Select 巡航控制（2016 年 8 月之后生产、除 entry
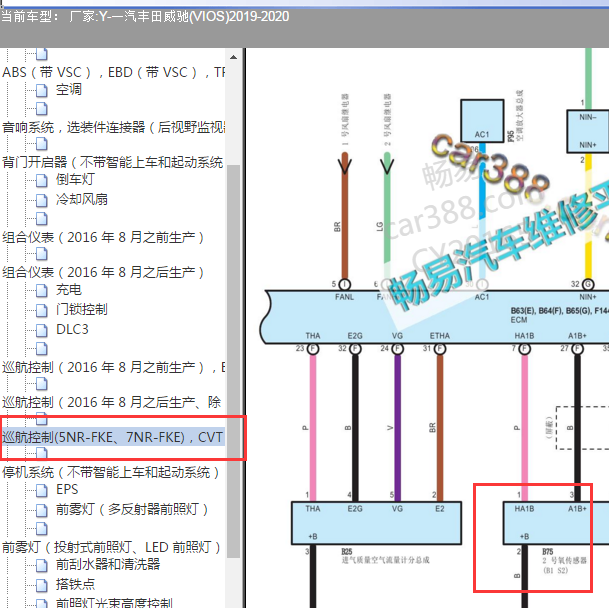609x608 pixels. click(x=111, y=402)
